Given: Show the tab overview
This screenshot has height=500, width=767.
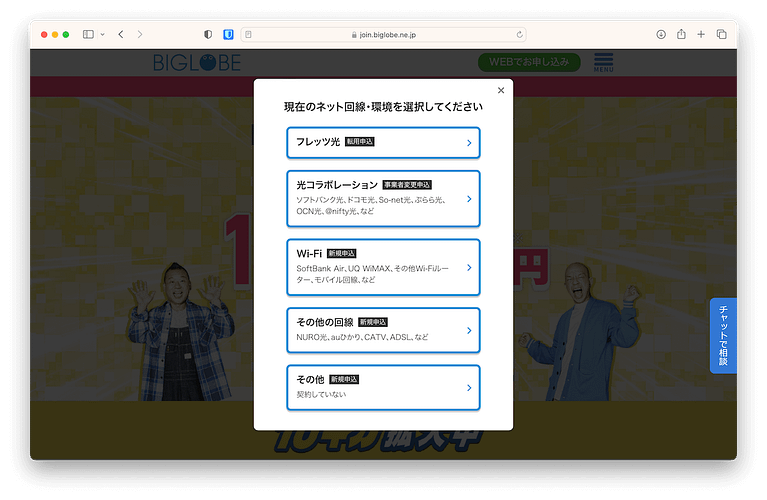Looking at the screenshot, I should 722,34.
